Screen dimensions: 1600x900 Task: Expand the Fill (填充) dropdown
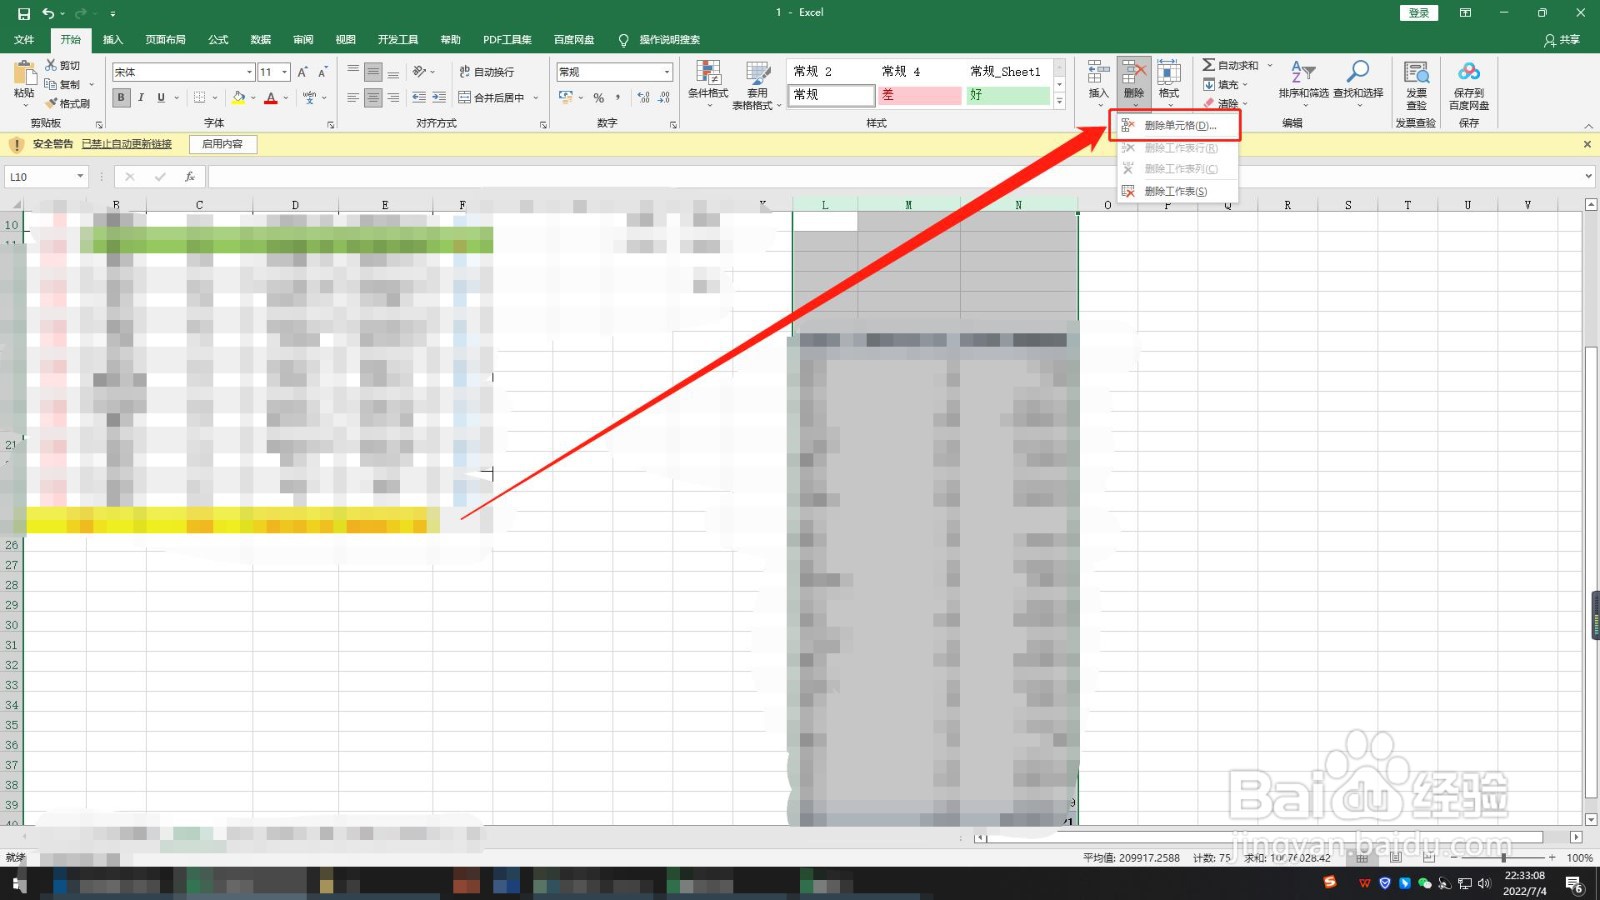pos(1245,85)
